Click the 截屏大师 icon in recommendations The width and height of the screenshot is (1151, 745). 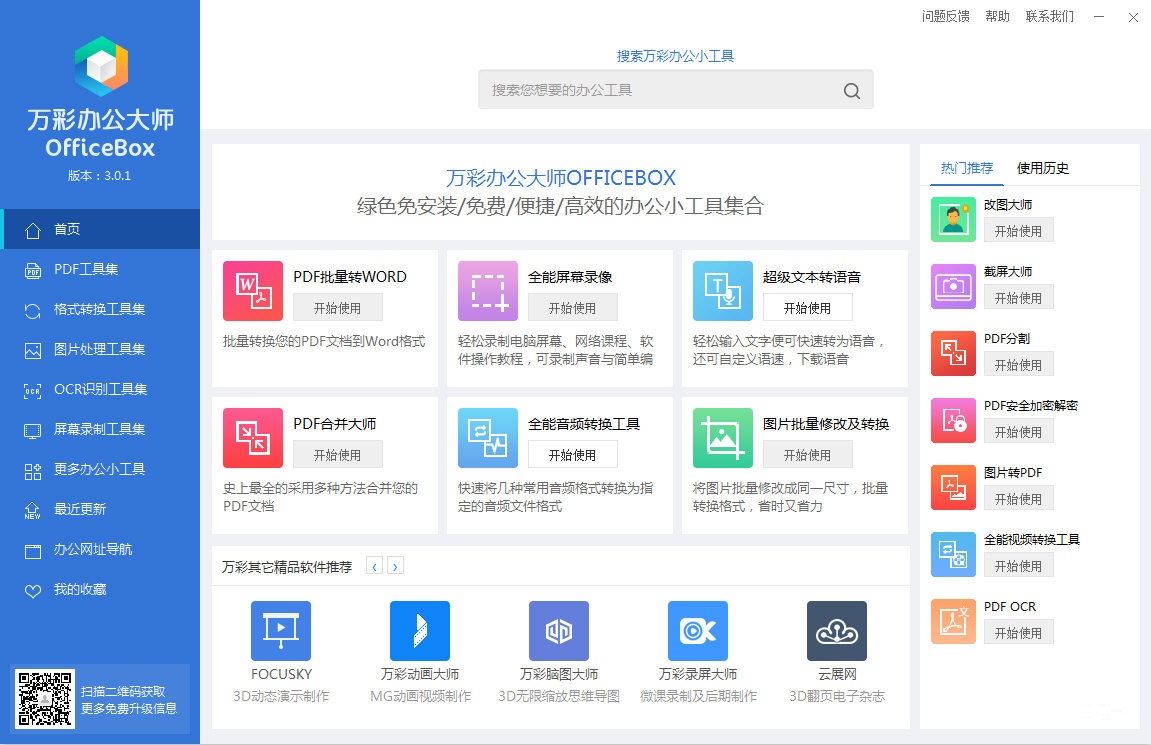952,286
